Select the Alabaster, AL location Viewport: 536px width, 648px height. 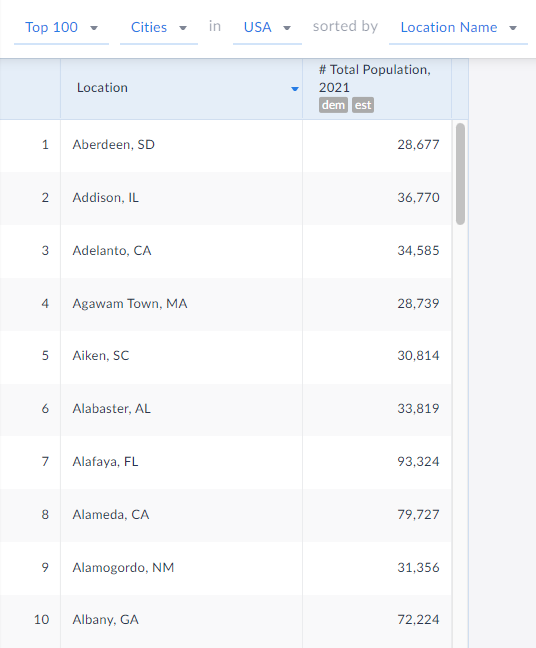(x=112, y=408)
